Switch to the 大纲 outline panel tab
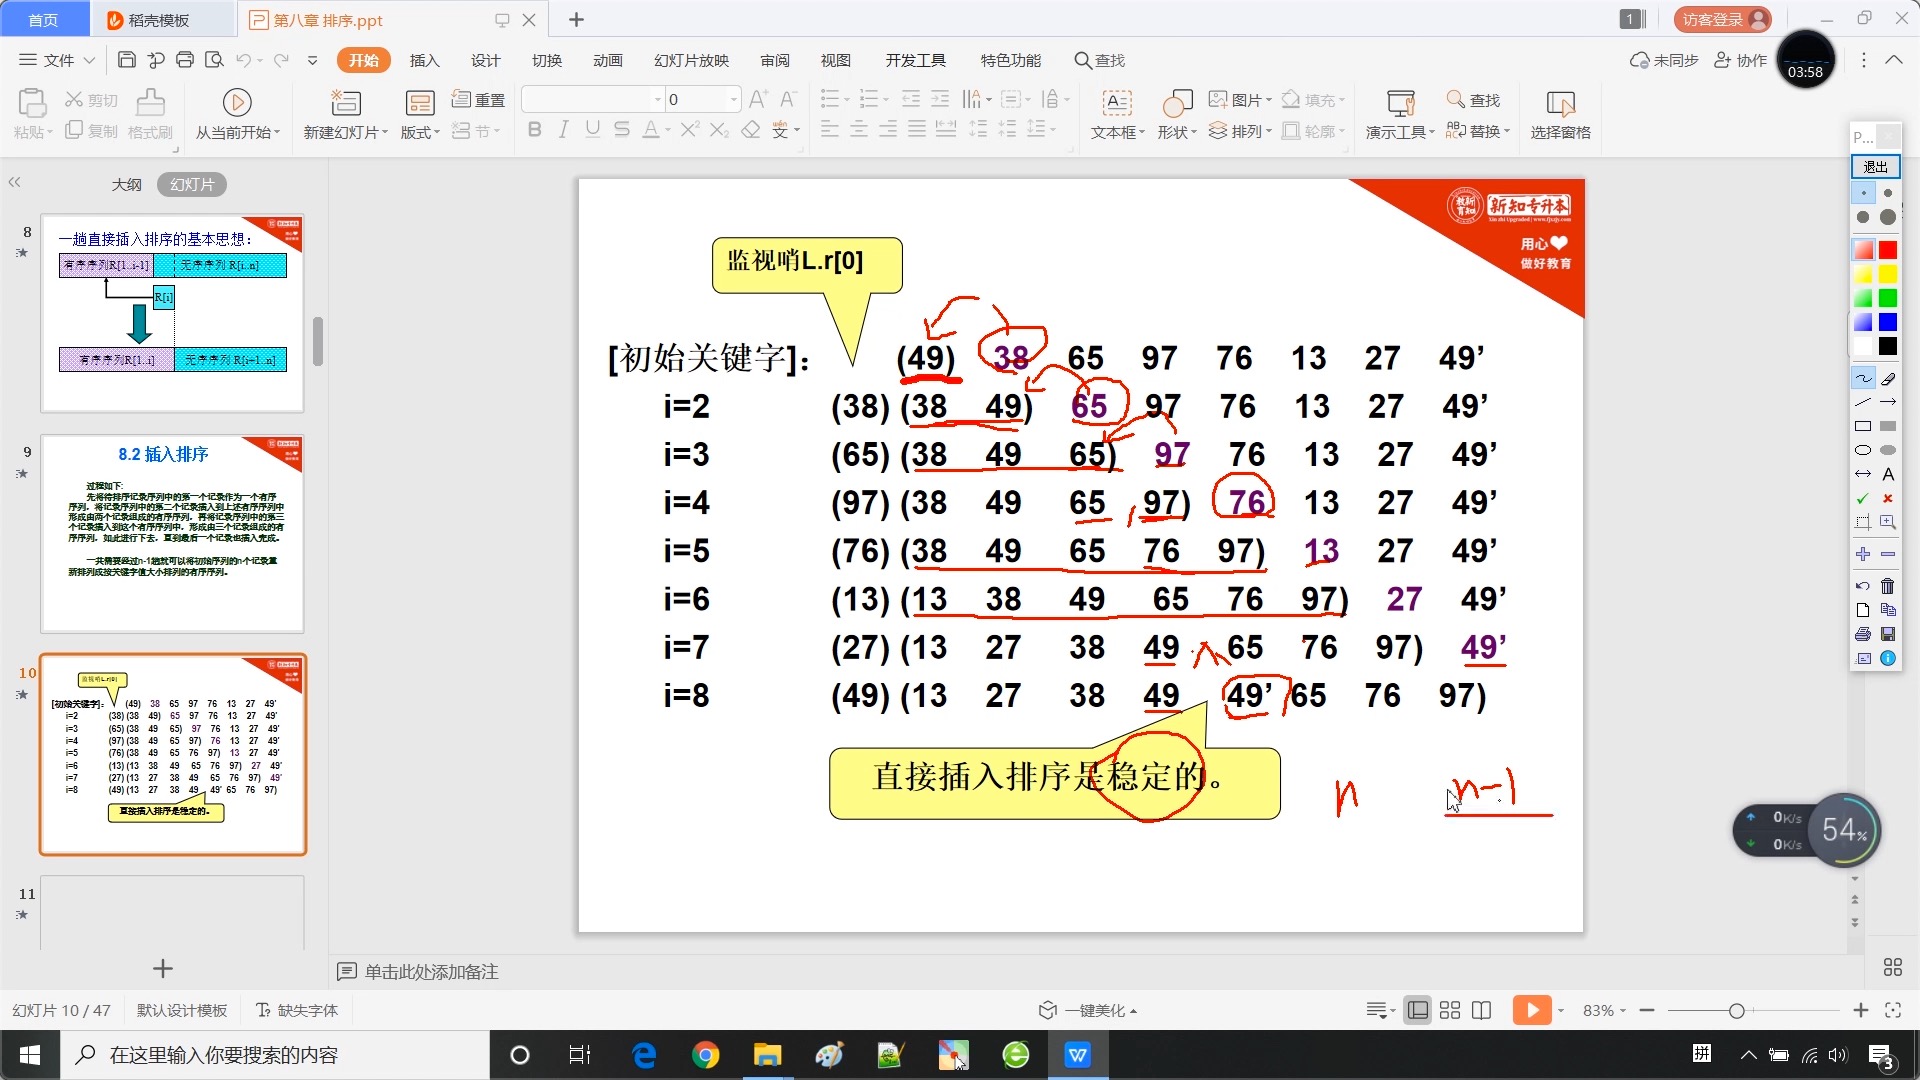Viewport: 1920px width, 1080px height. click(127, 184)
